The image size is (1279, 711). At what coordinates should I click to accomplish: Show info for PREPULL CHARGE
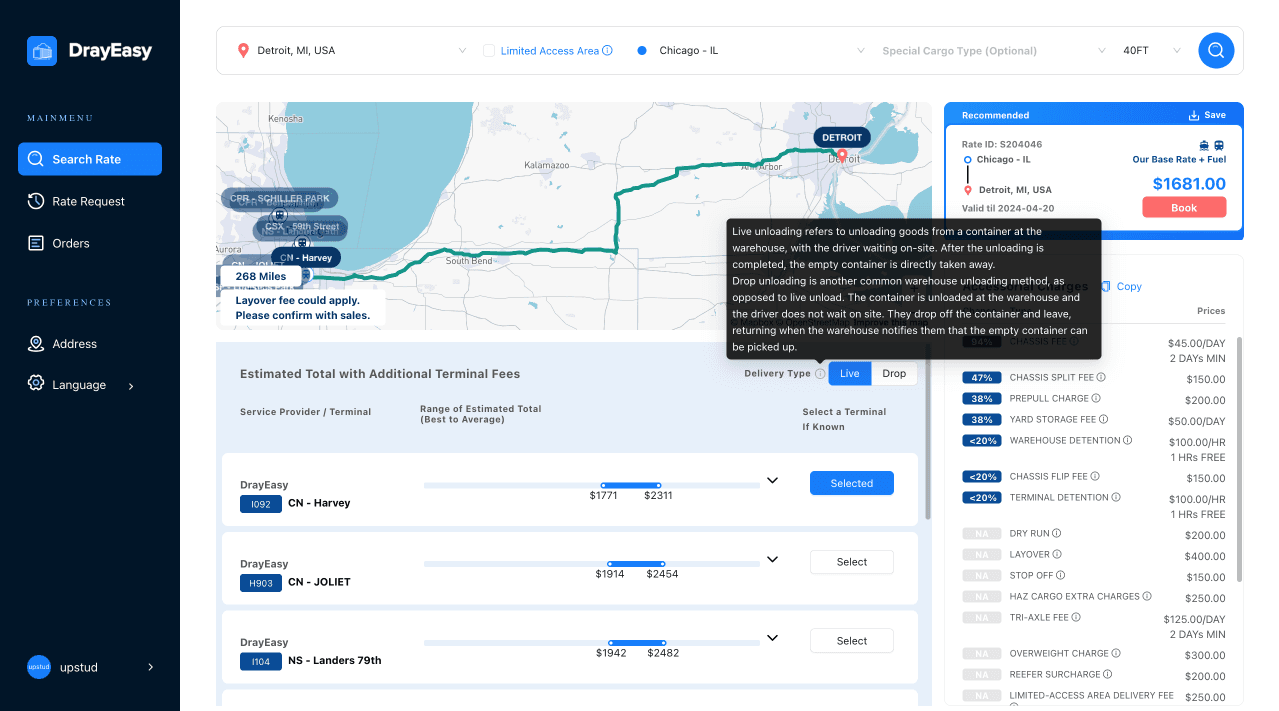[1096, 398]
